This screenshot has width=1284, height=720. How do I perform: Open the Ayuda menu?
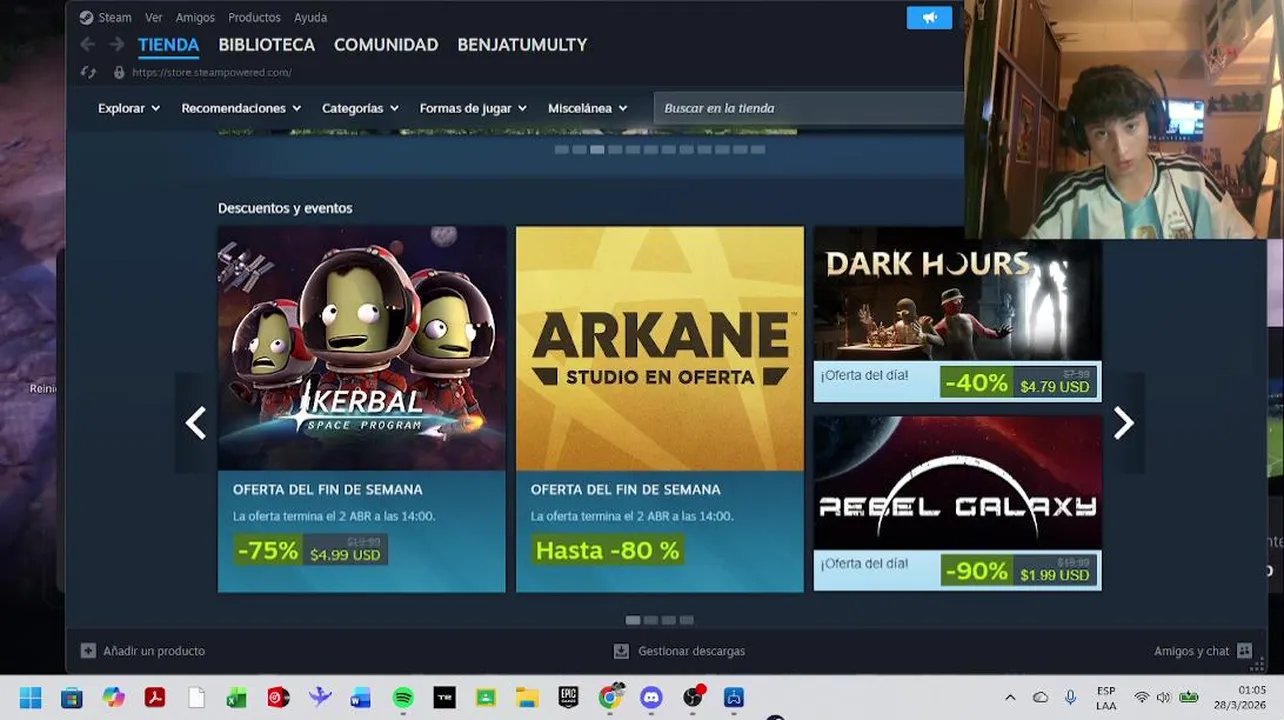[x=310, y=17]
